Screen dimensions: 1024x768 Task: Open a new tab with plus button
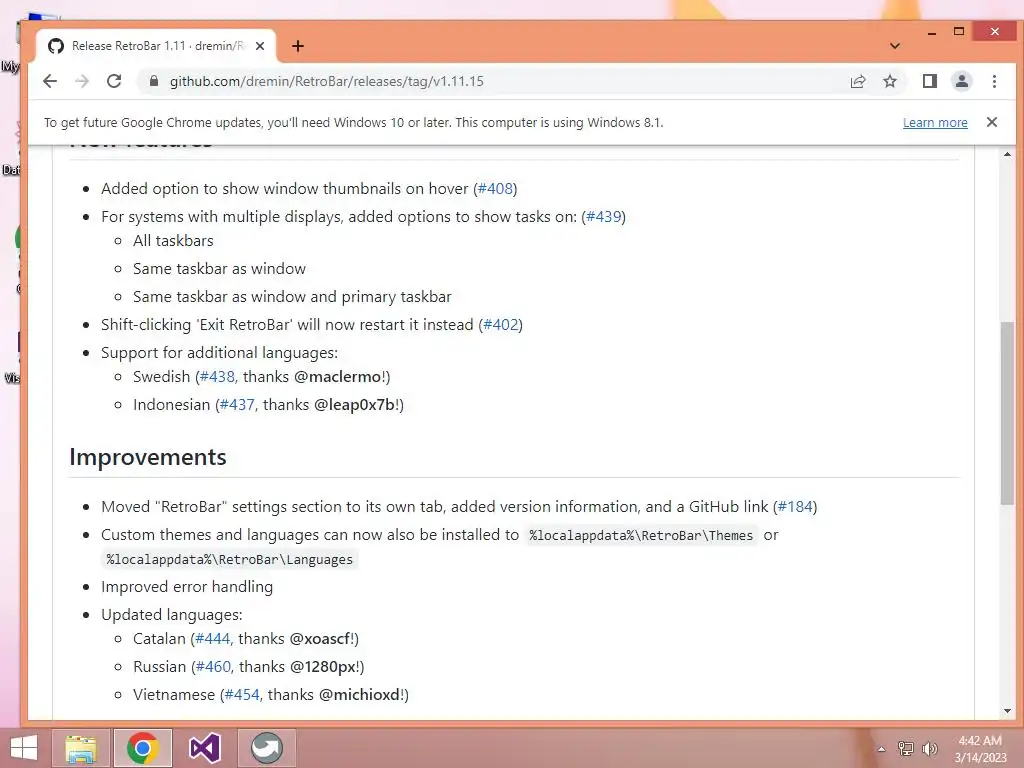pos(298,46)
